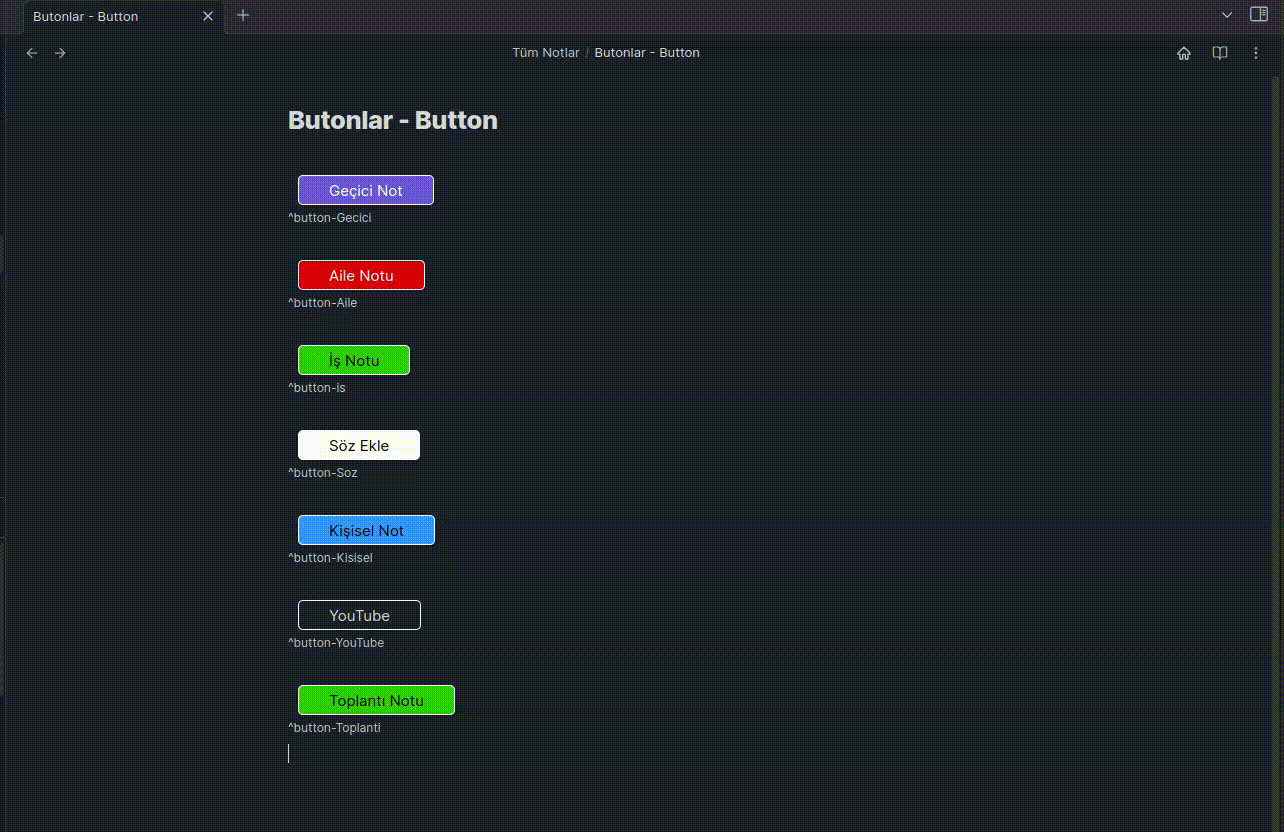Click the outlined YouTube button
1284x832 pixels.
pos(359,615)
